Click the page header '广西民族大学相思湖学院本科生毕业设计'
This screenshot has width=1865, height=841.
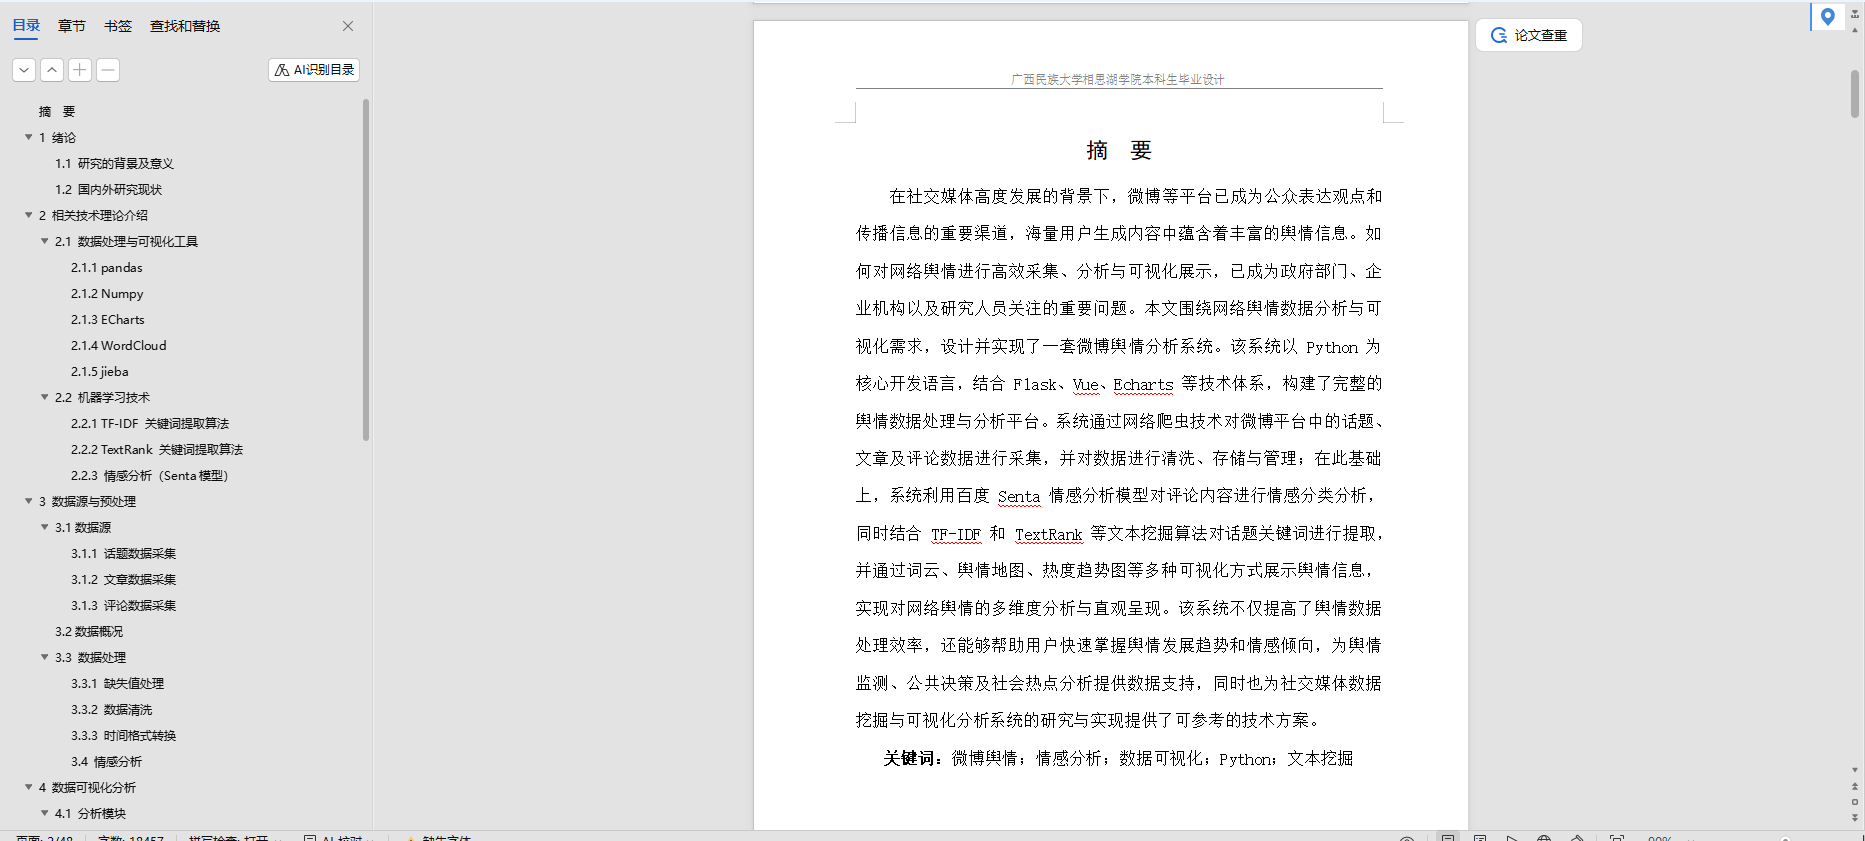click(x=1117, y=79)
